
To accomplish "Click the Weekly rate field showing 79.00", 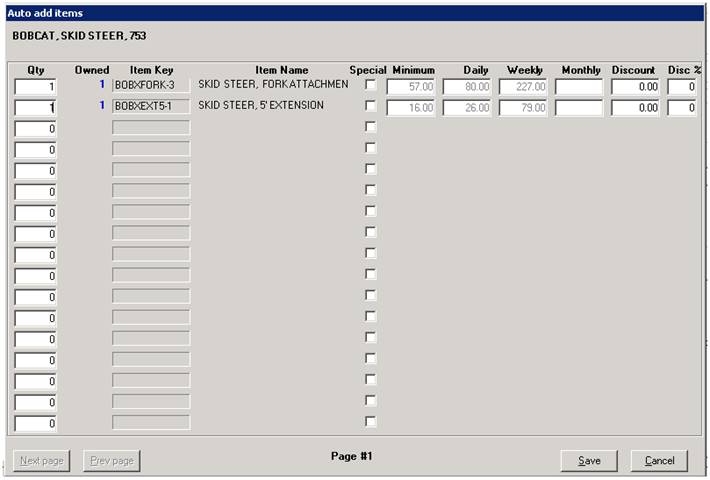I will click(523, 108).
